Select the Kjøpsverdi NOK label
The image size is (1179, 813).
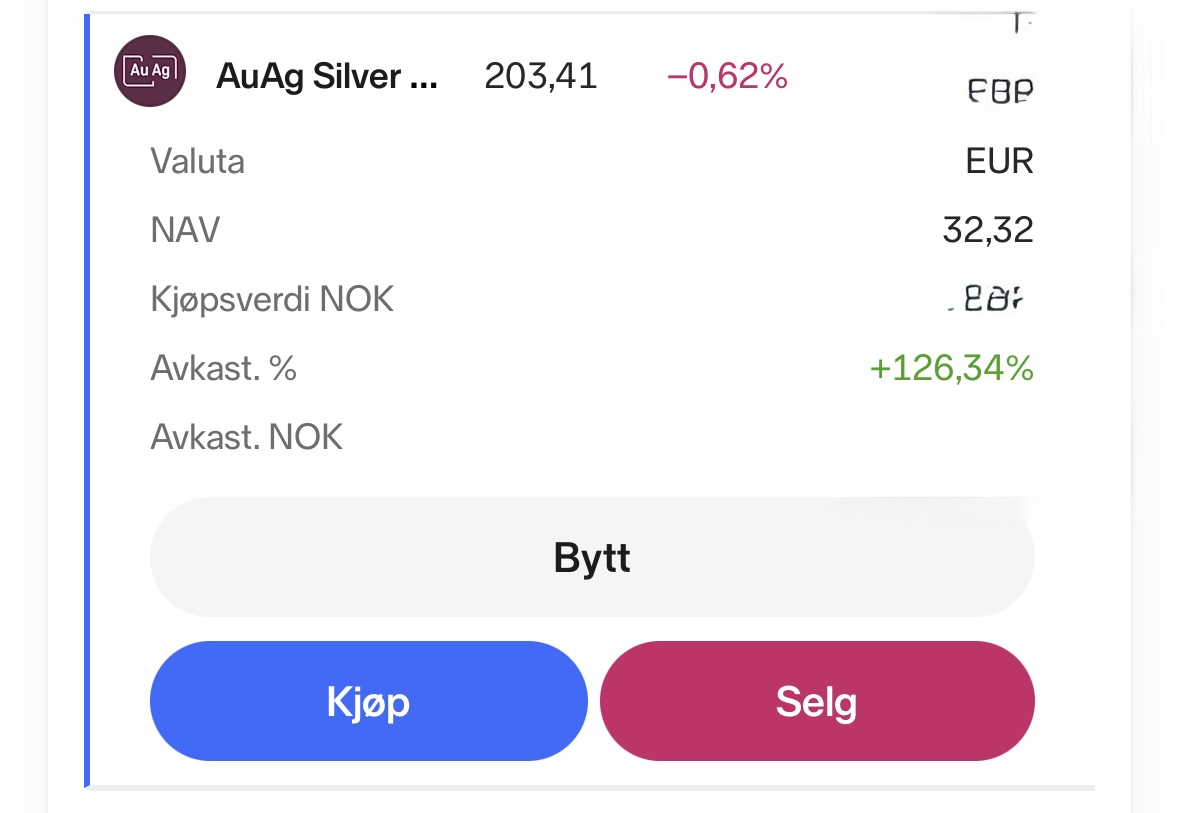pos(272,299)
